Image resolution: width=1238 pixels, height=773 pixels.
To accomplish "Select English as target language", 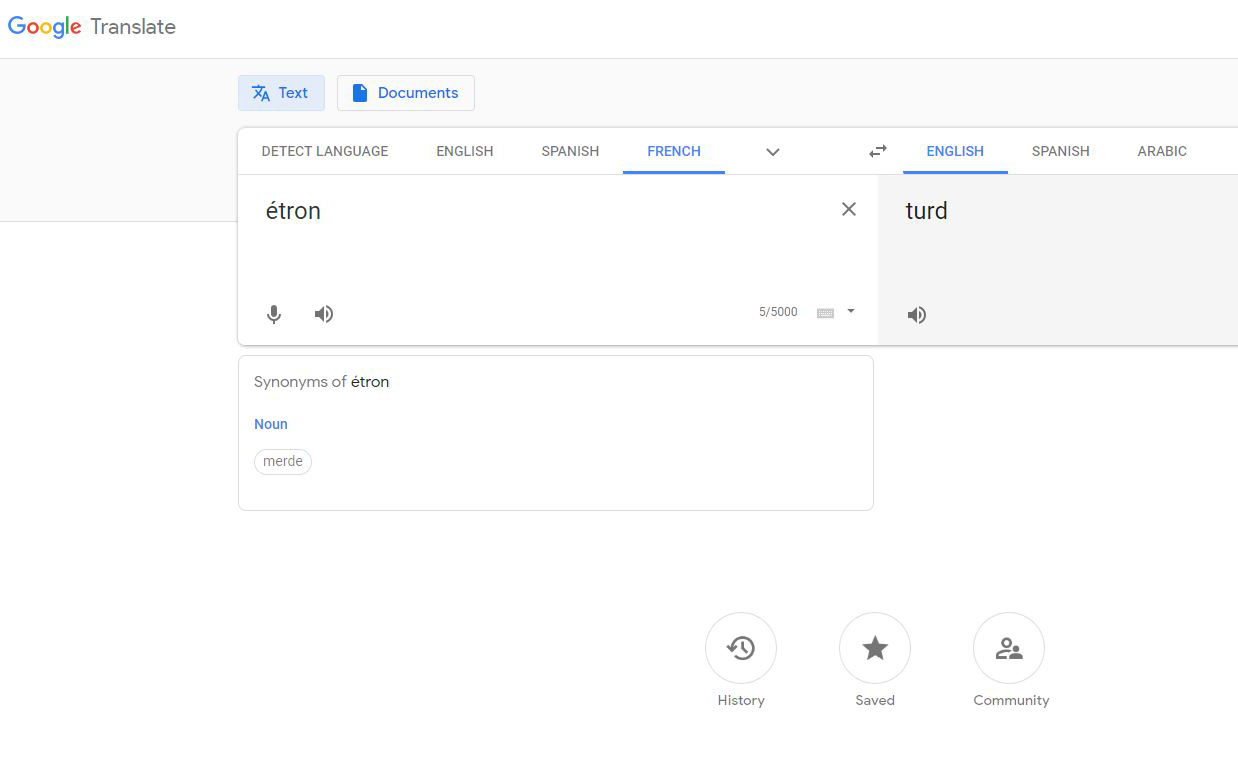I will pos(955,151).
